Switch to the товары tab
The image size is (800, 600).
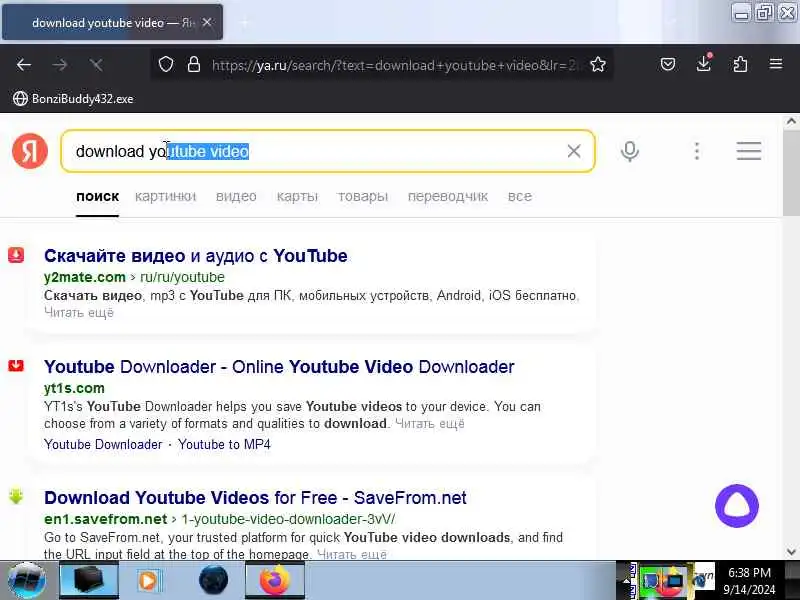[362, 196]
